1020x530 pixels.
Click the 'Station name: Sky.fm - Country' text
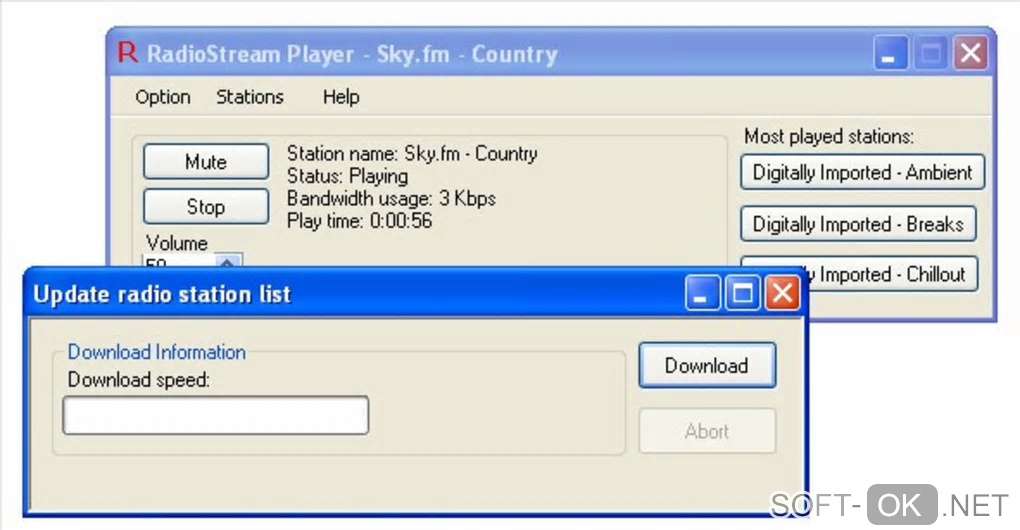click(x=412, y=153)
